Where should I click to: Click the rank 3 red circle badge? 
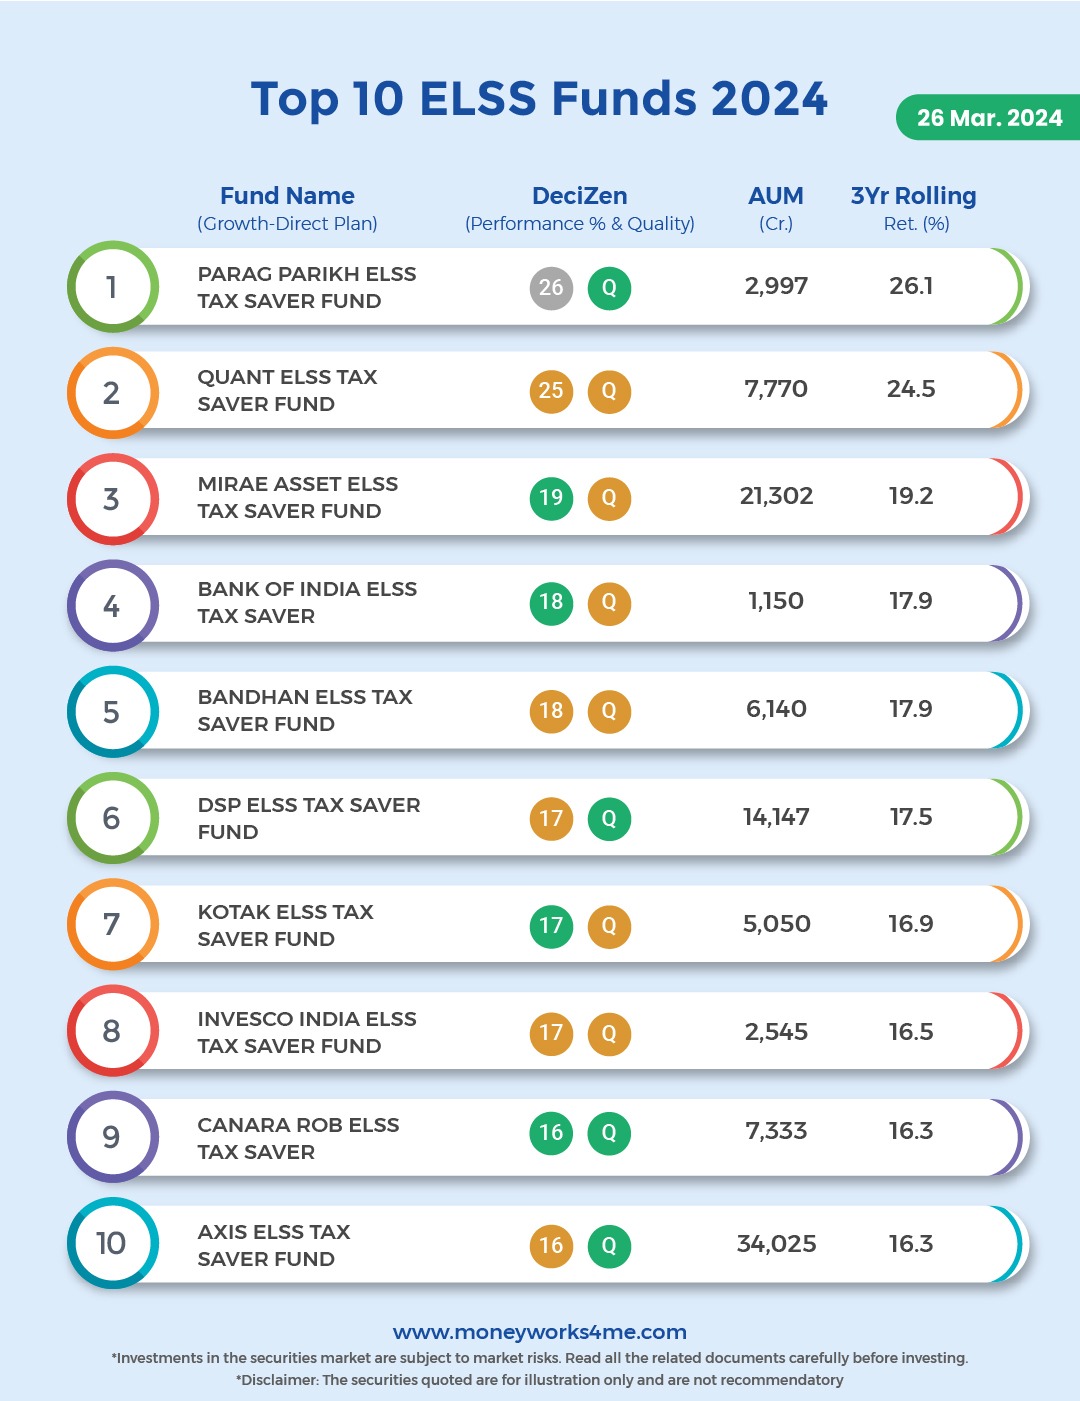[x=112, y=499]
